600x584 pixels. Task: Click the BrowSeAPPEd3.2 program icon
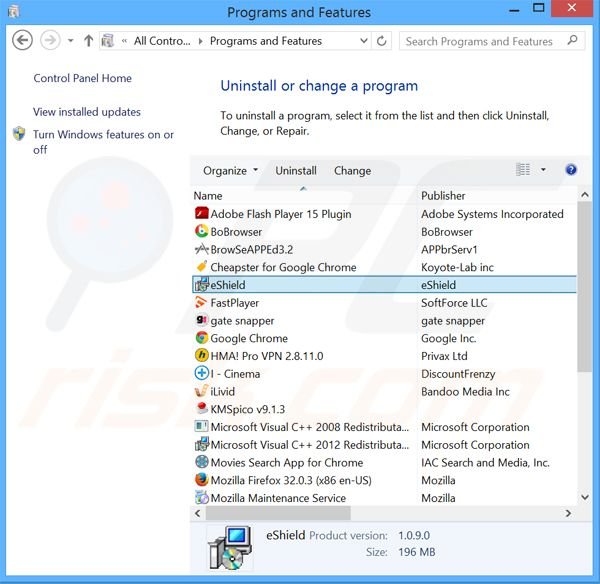coord(201,249)
